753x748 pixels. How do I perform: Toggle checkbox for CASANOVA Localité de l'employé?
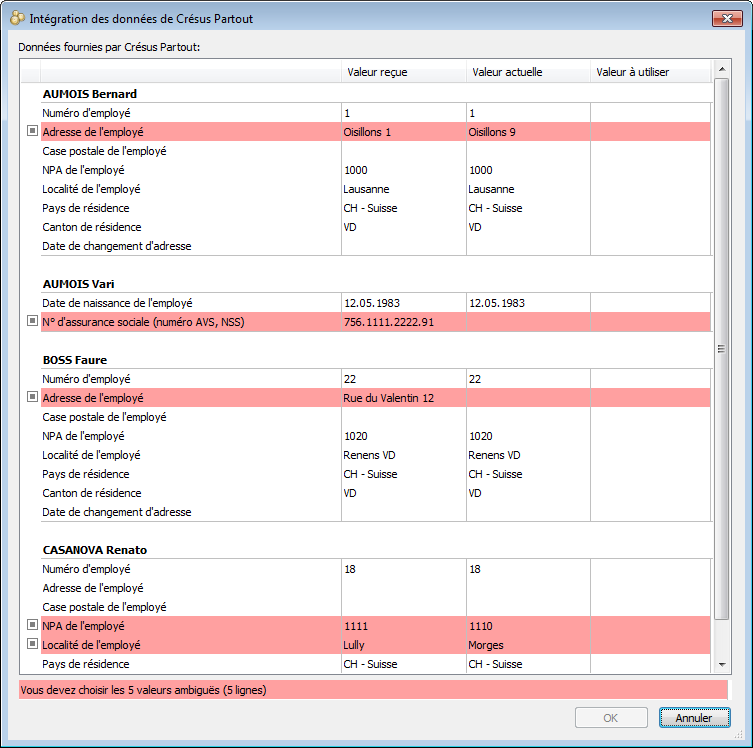pos(32,644)
